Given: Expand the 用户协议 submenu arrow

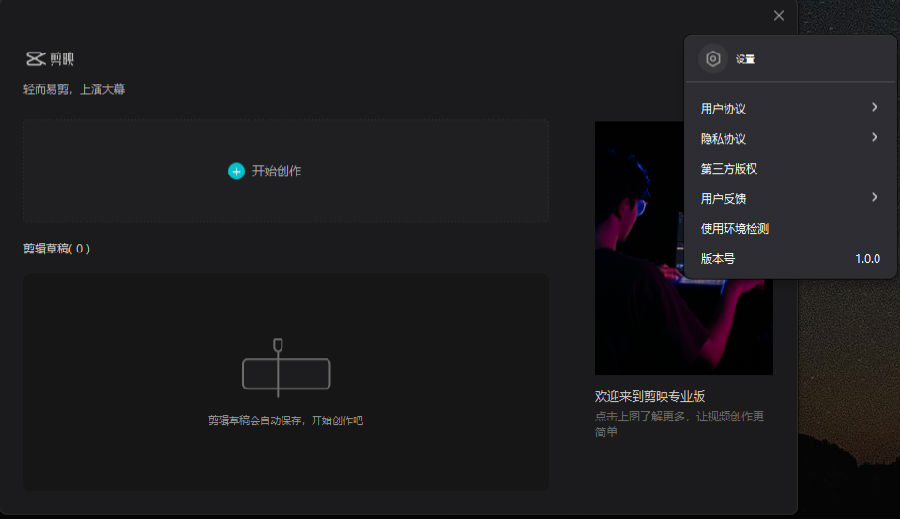Looking at the screenshot, I should (874, 107).
